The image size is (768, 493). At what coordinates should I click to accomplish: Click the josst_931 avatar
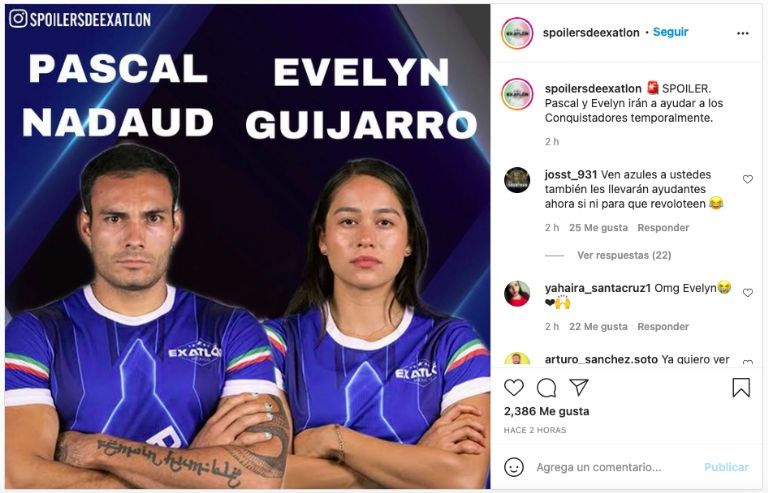coord(517,180)
